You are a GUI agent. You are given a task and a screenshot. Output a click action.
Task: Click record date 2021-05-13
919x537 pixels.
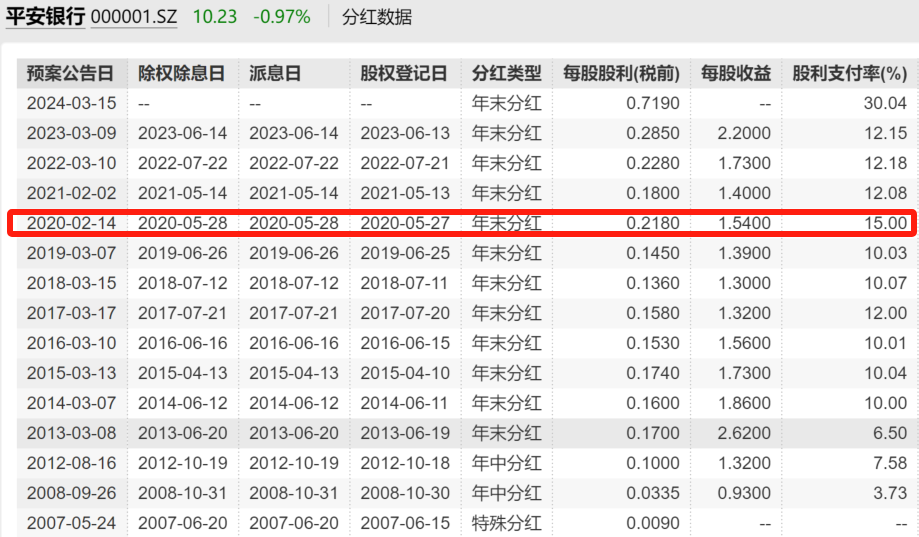405,193
